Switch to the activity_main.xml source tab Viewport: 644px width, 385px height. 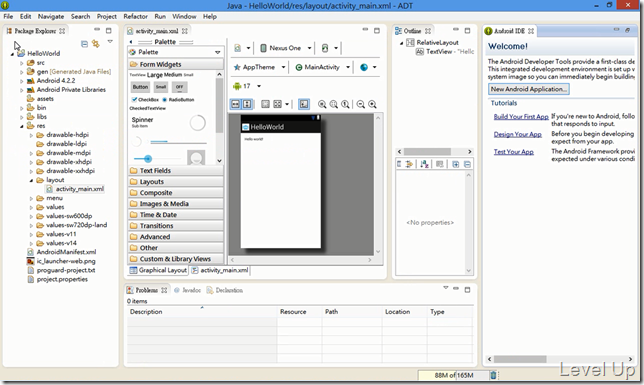[x=220, y=270]
